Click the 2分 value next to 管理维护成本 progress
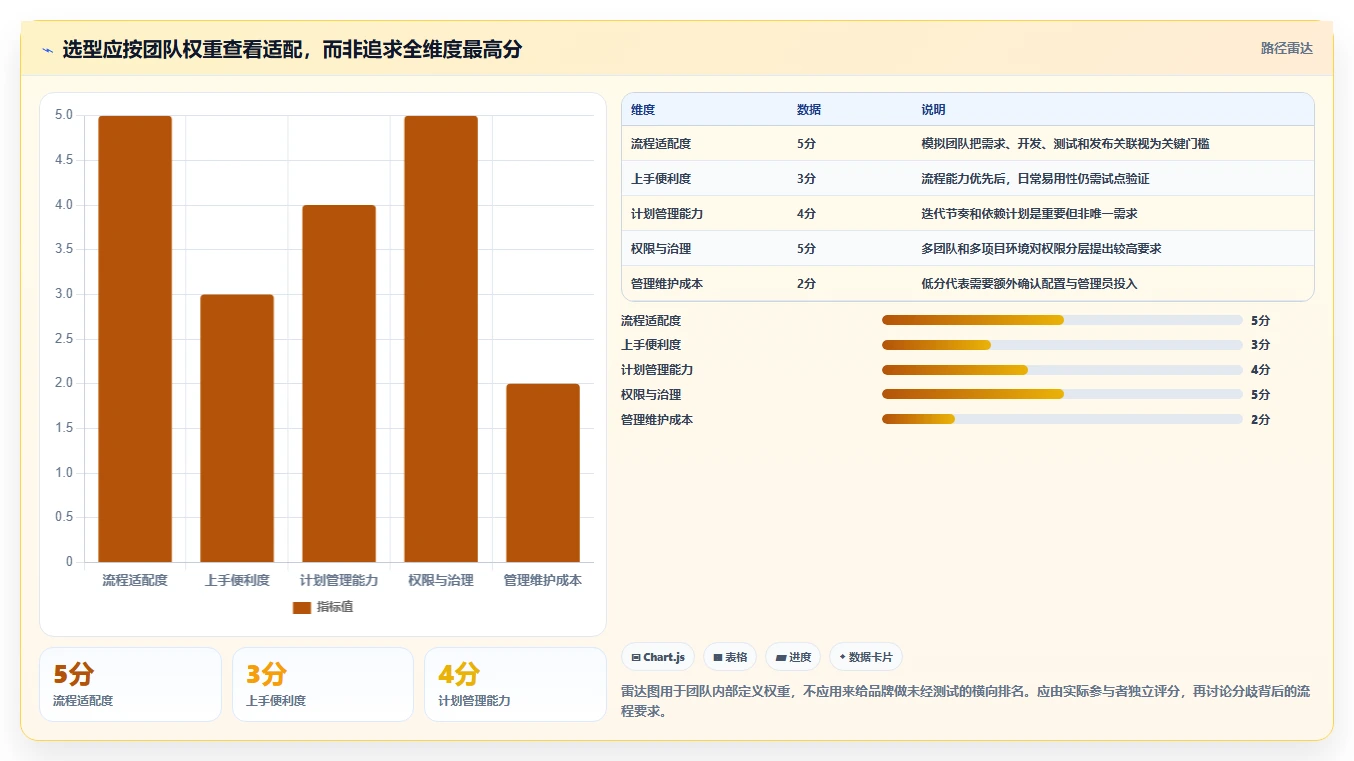 pyautogui.click(x=1260, y=420)
